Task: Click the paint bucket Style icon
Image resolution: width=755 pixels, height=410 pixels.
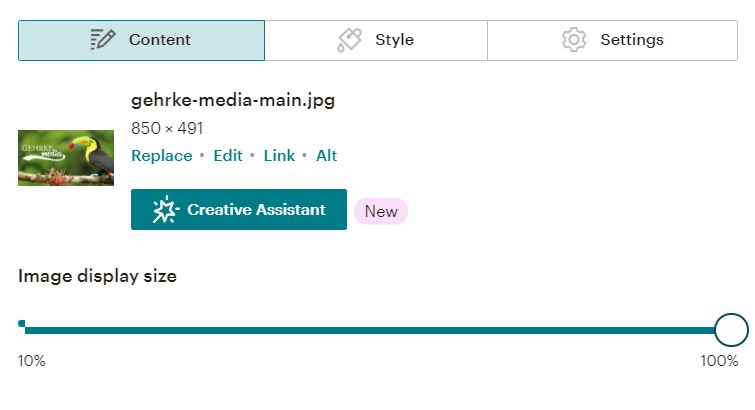Action: 349,40
